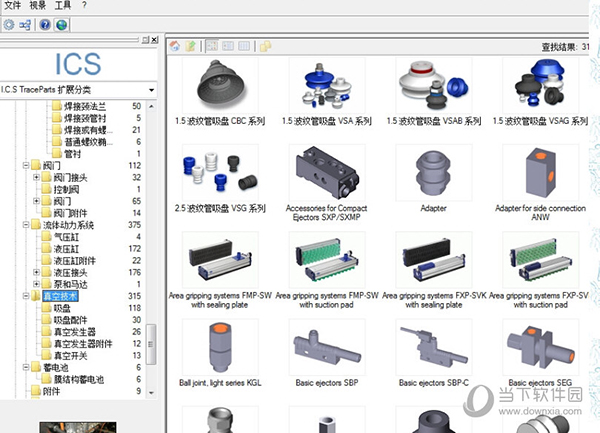
Task: Open Adapter for side connection ANW thumbnail
Action: [540, 173]
